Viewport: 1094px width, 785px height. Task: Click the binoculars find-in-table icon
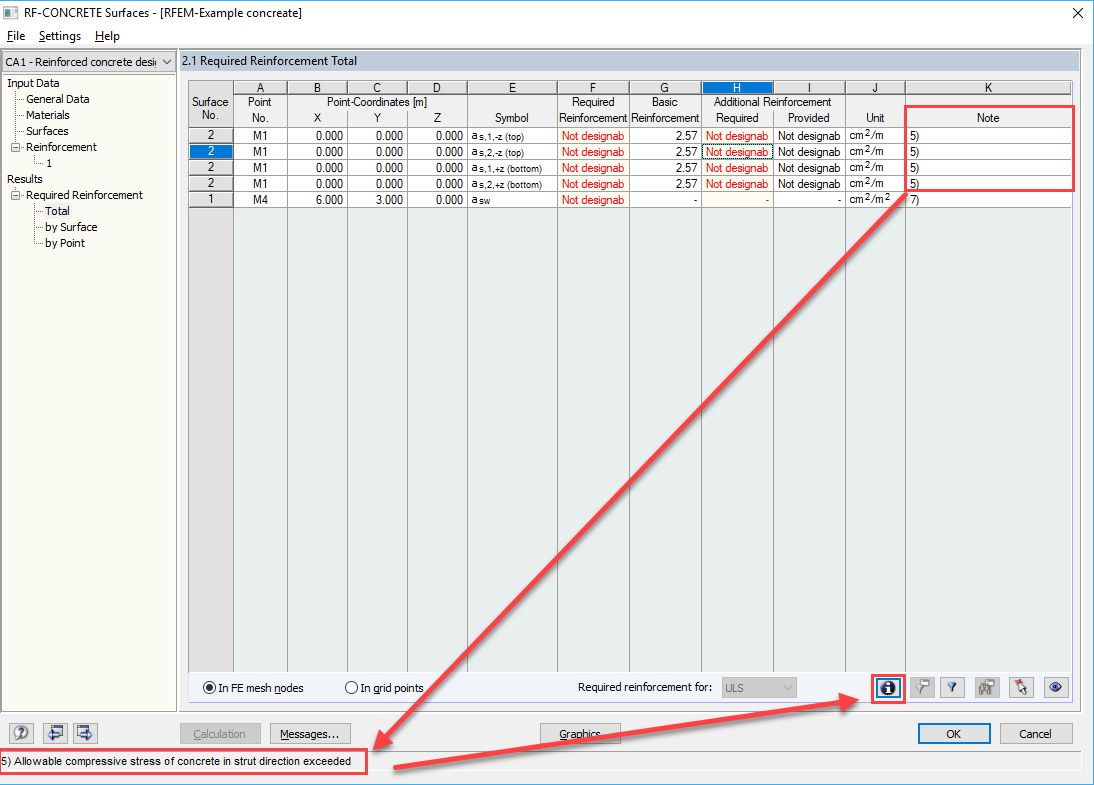point(987,688)
